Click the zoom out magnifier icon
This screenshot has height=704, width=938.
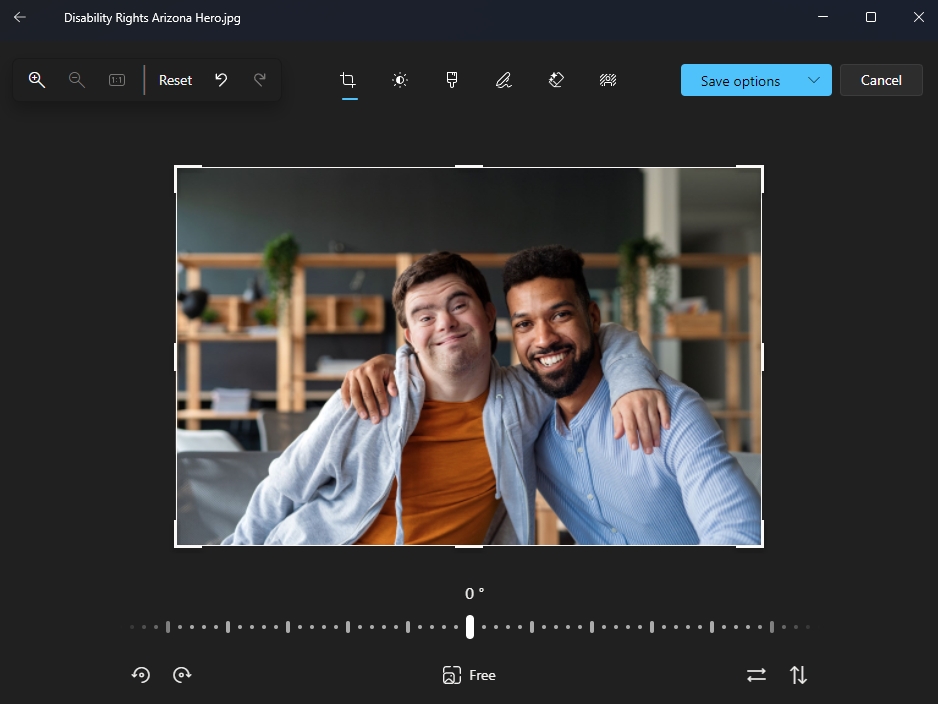click(77, 80)
